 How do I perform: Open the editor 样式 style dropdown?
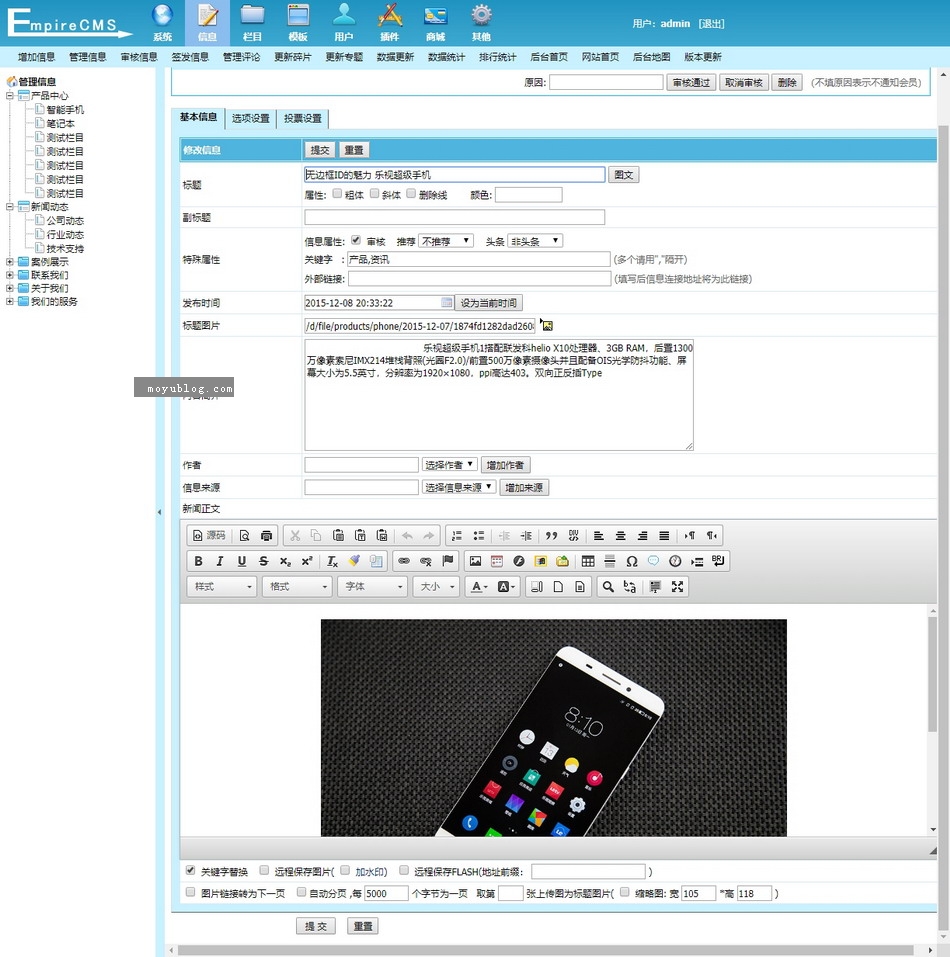[x=221, y=587]
